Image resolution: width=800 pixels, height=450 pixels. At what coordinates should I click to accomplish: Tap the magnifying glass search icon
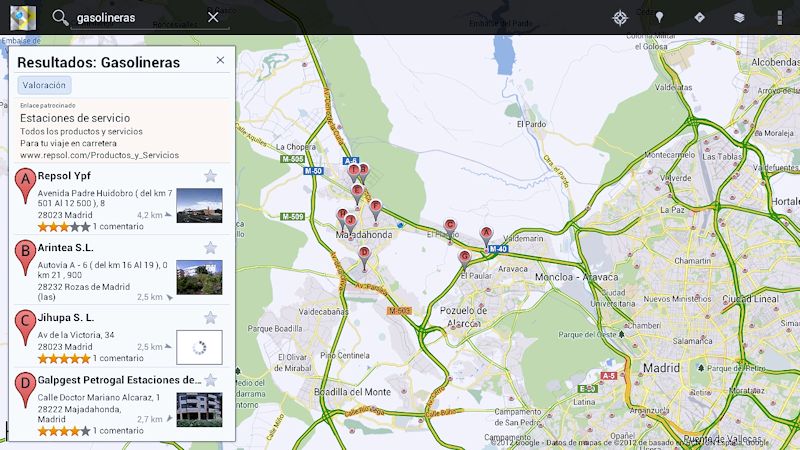(x=60, y=18)
